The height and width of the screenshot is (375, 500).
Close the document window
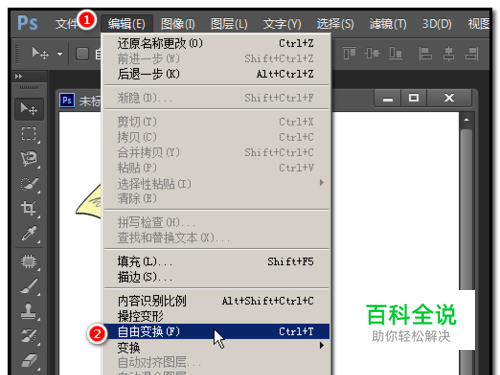pyautogui.click(x=449, y=98)
